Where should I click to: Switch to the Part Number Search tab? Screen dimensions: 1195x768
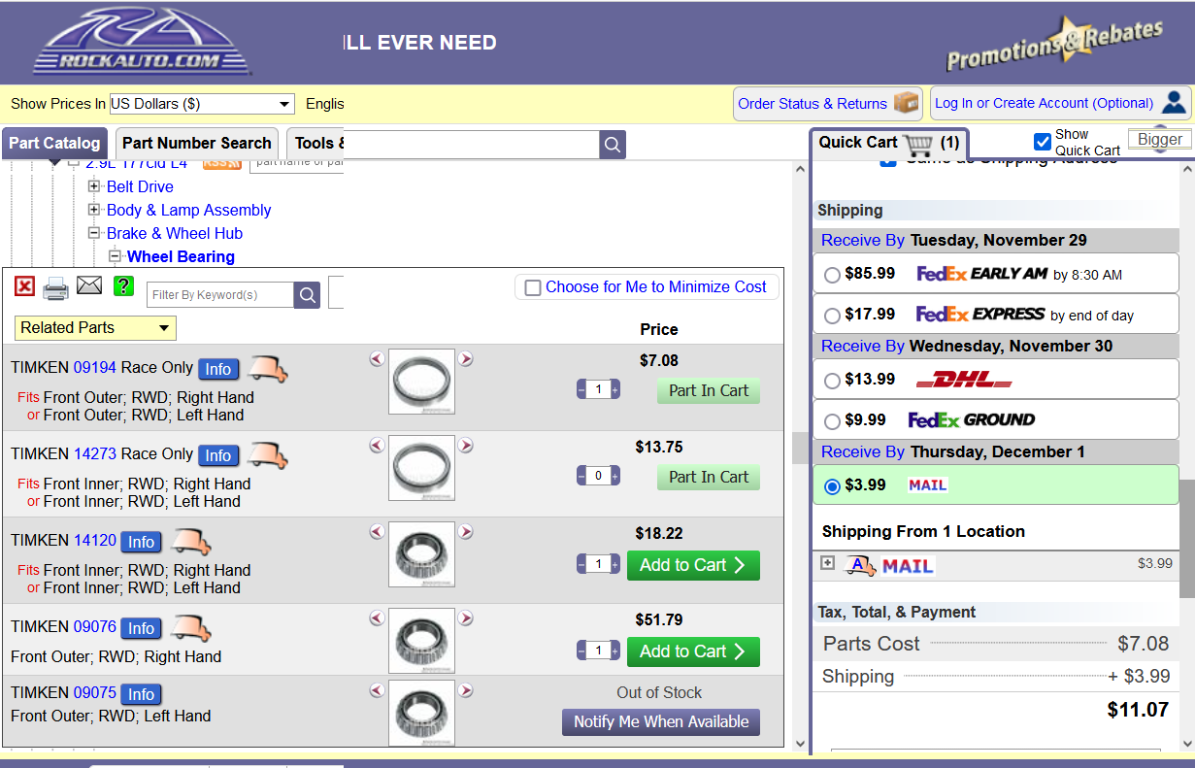[x=196, y=143]
